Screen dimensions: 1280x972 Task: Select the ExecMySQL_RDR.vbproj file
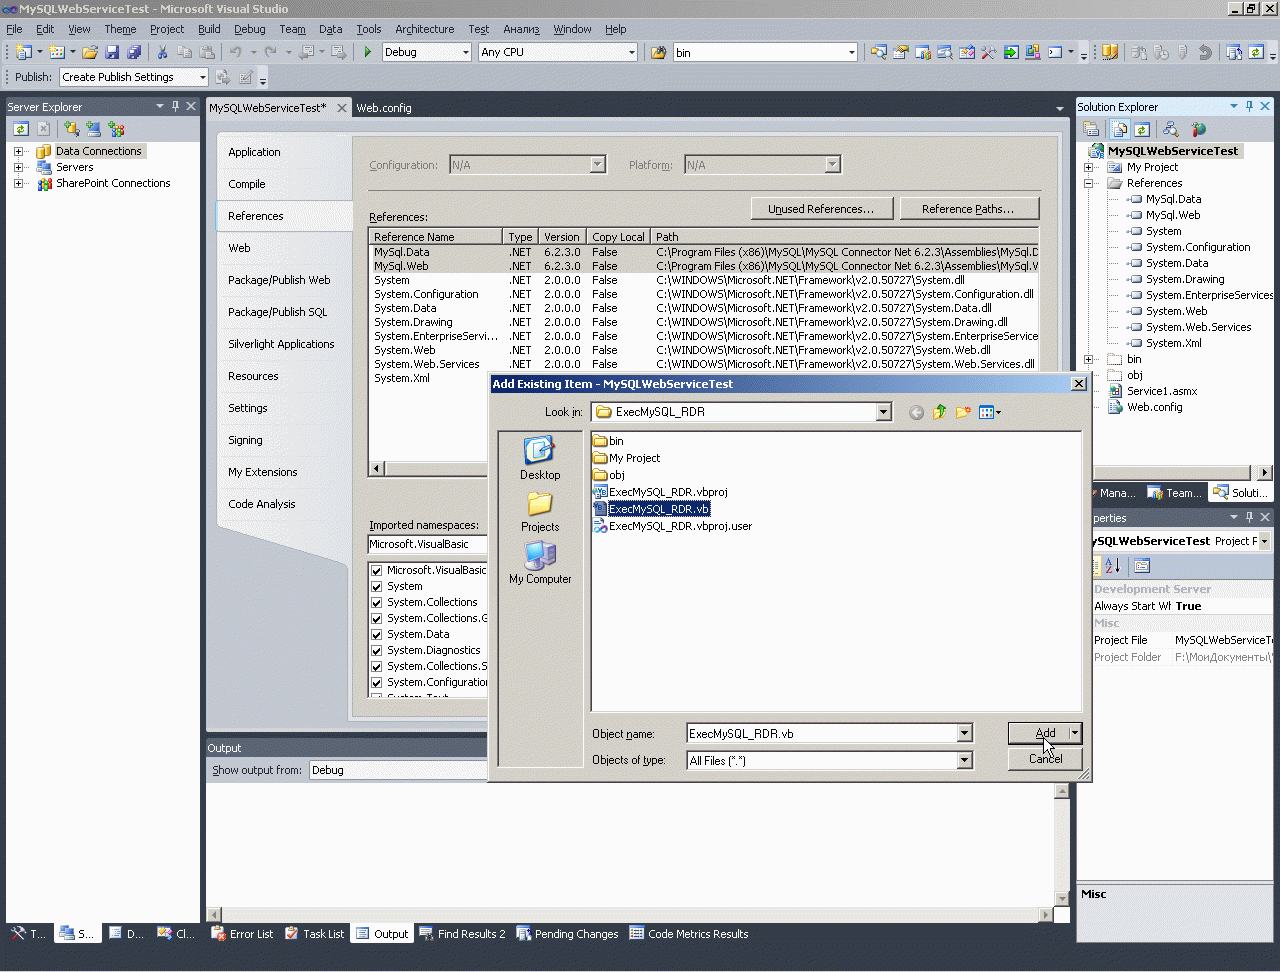(x=661, y=492)
